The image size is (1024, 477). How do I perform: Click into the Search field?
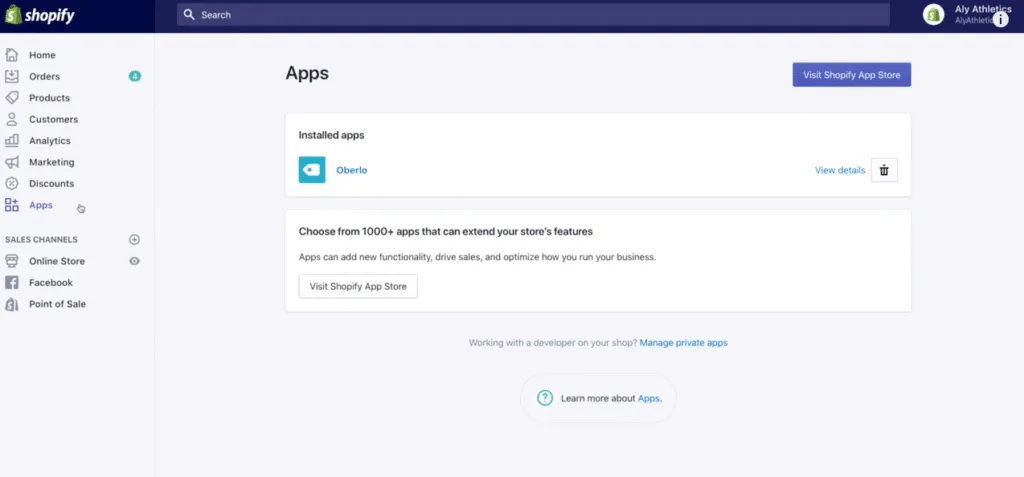pos(533,14)
